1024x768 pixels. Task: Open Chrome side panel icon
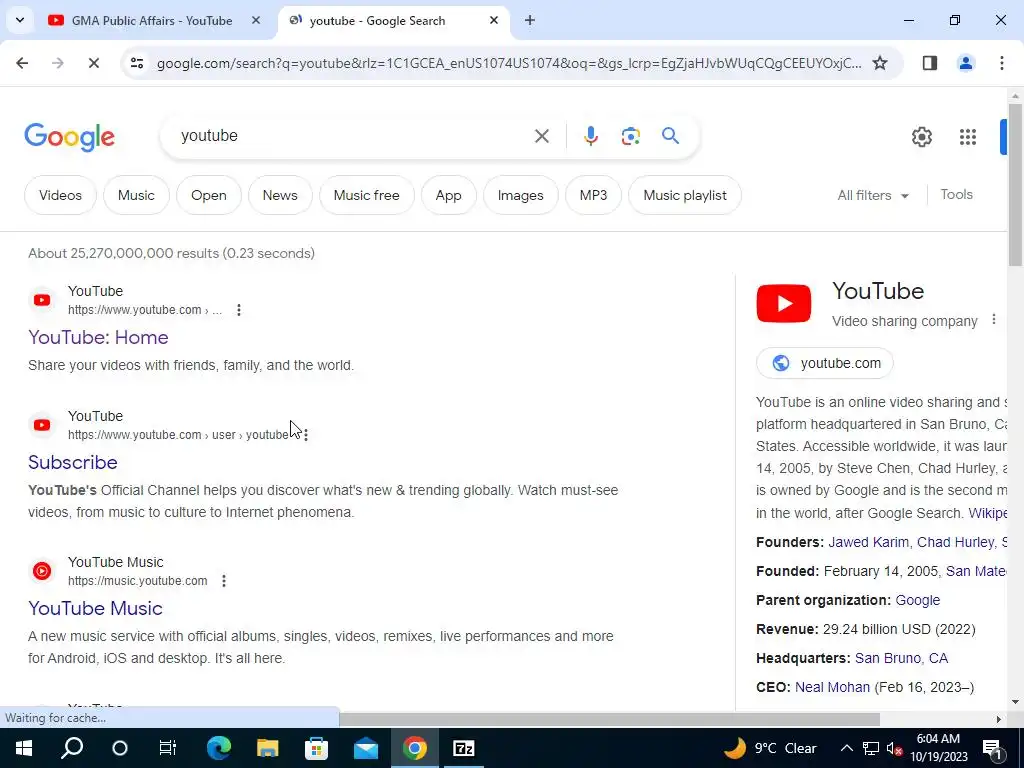(x=929, y=63)
